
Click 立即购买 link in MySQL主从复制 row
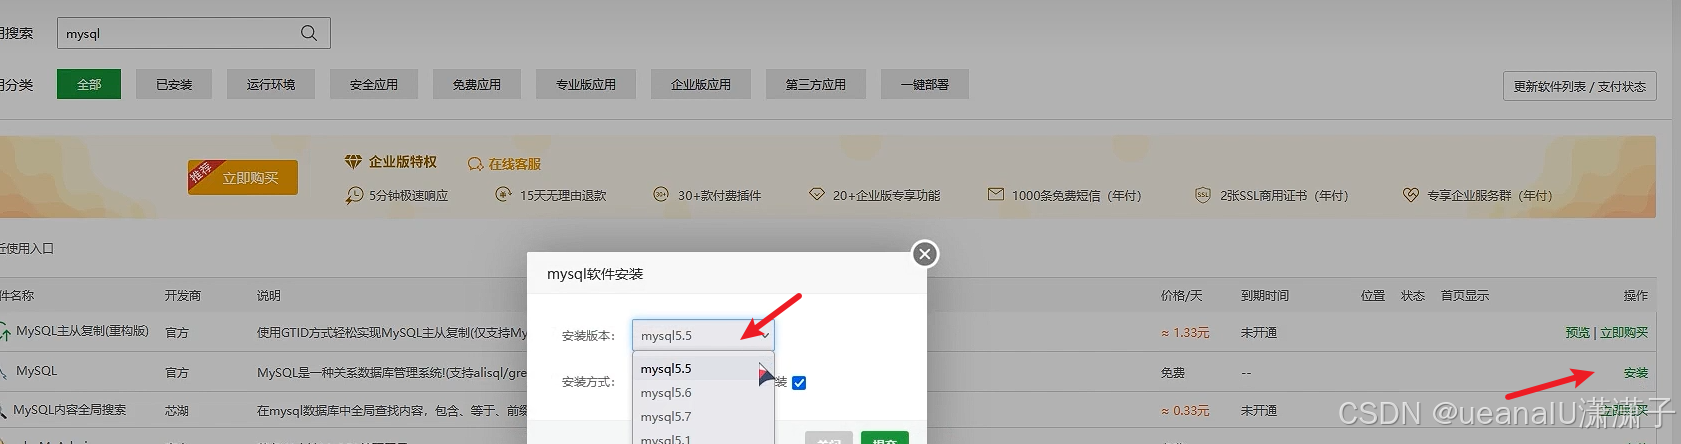(1624, 332)
